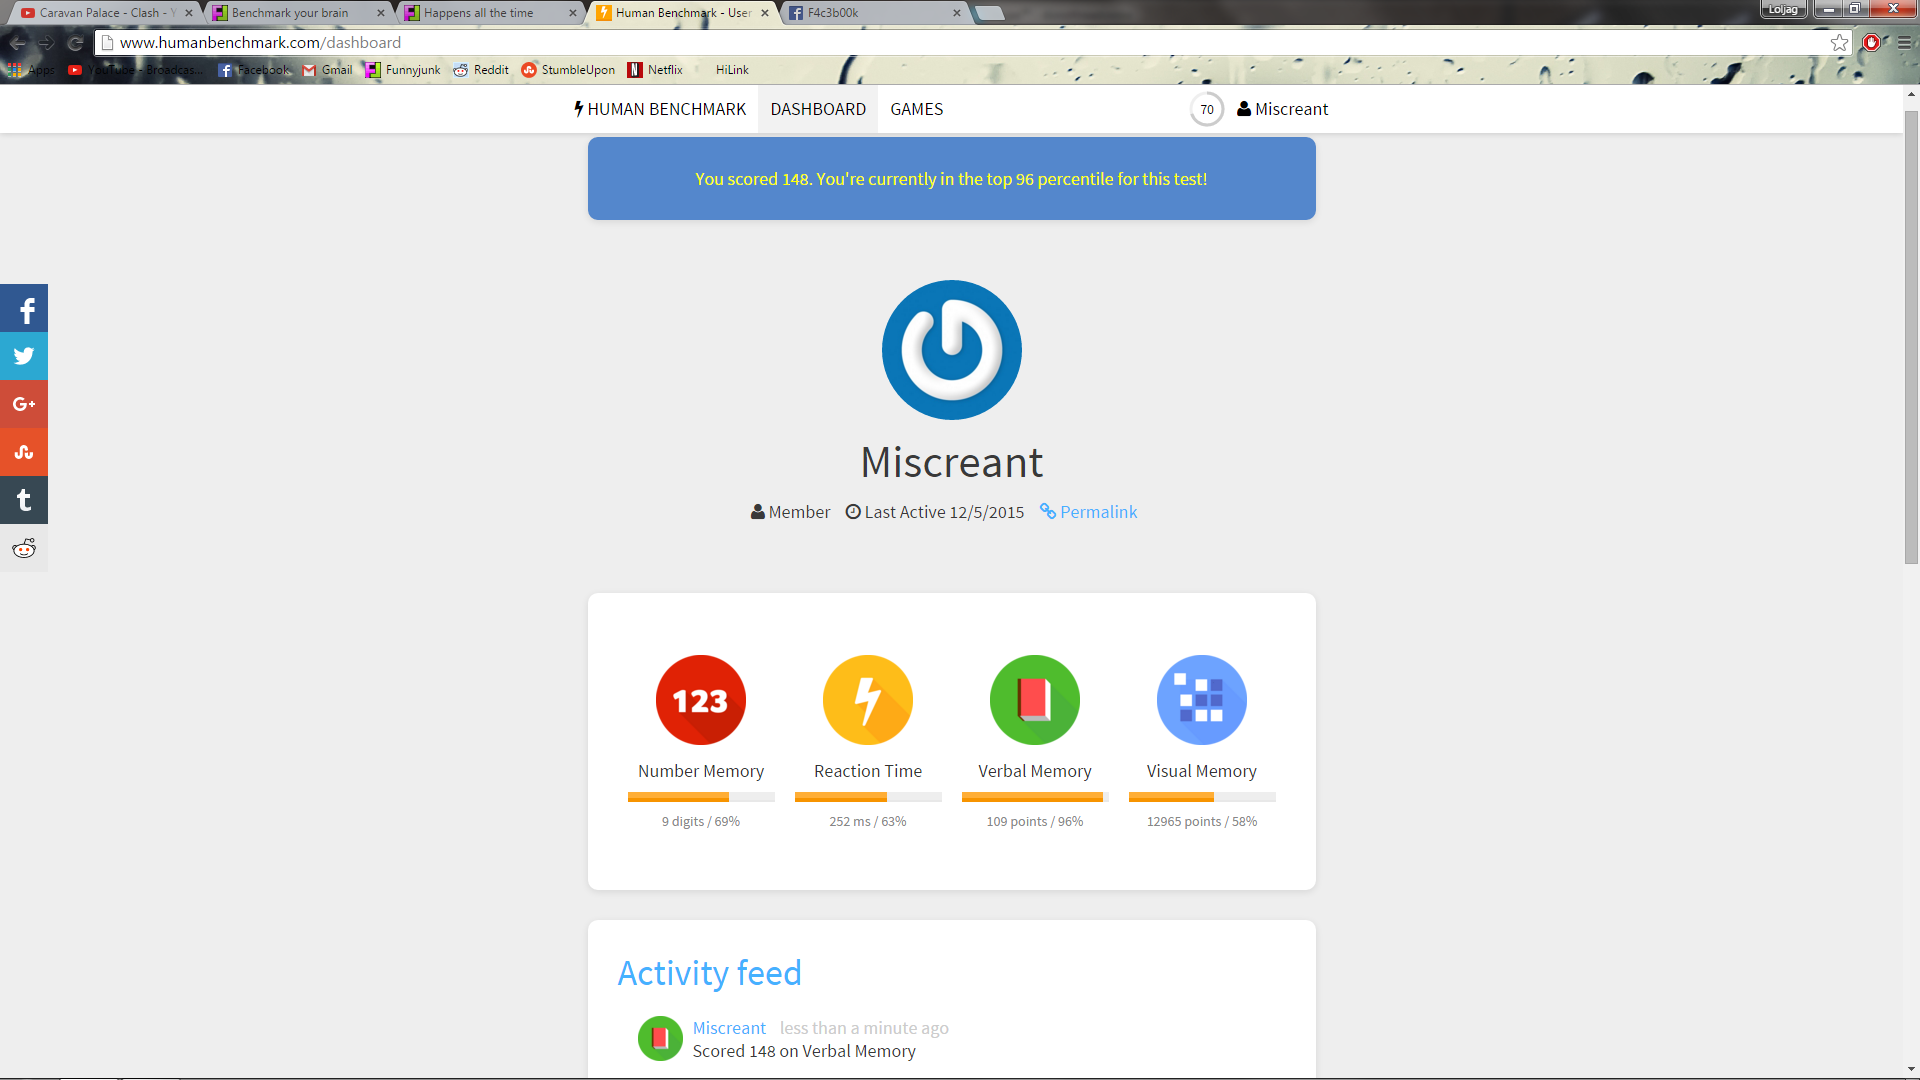The height and width of the screenshot is (1080, 1920).
Task: Click the Miscreant profile avatar image
Action: [951, 350]
